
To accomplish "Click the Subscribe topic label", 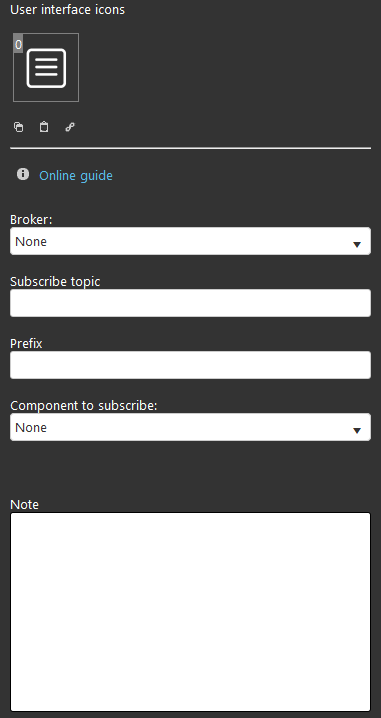I will click(x=55, y=281).
